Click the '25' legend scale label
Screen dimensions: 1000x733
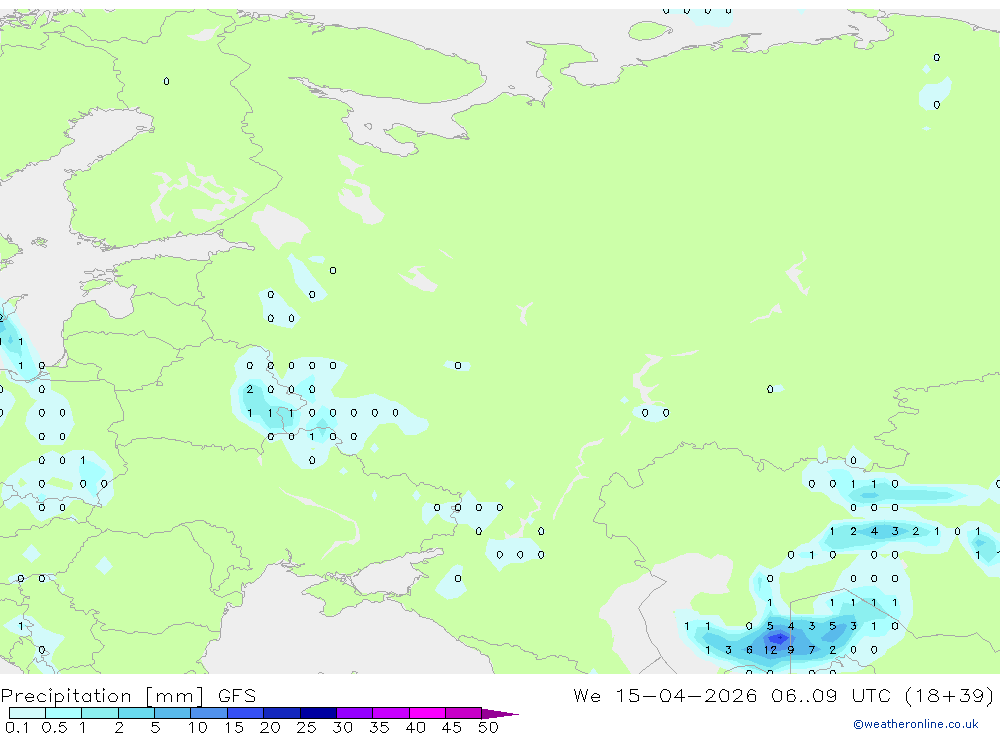point(306,727)
